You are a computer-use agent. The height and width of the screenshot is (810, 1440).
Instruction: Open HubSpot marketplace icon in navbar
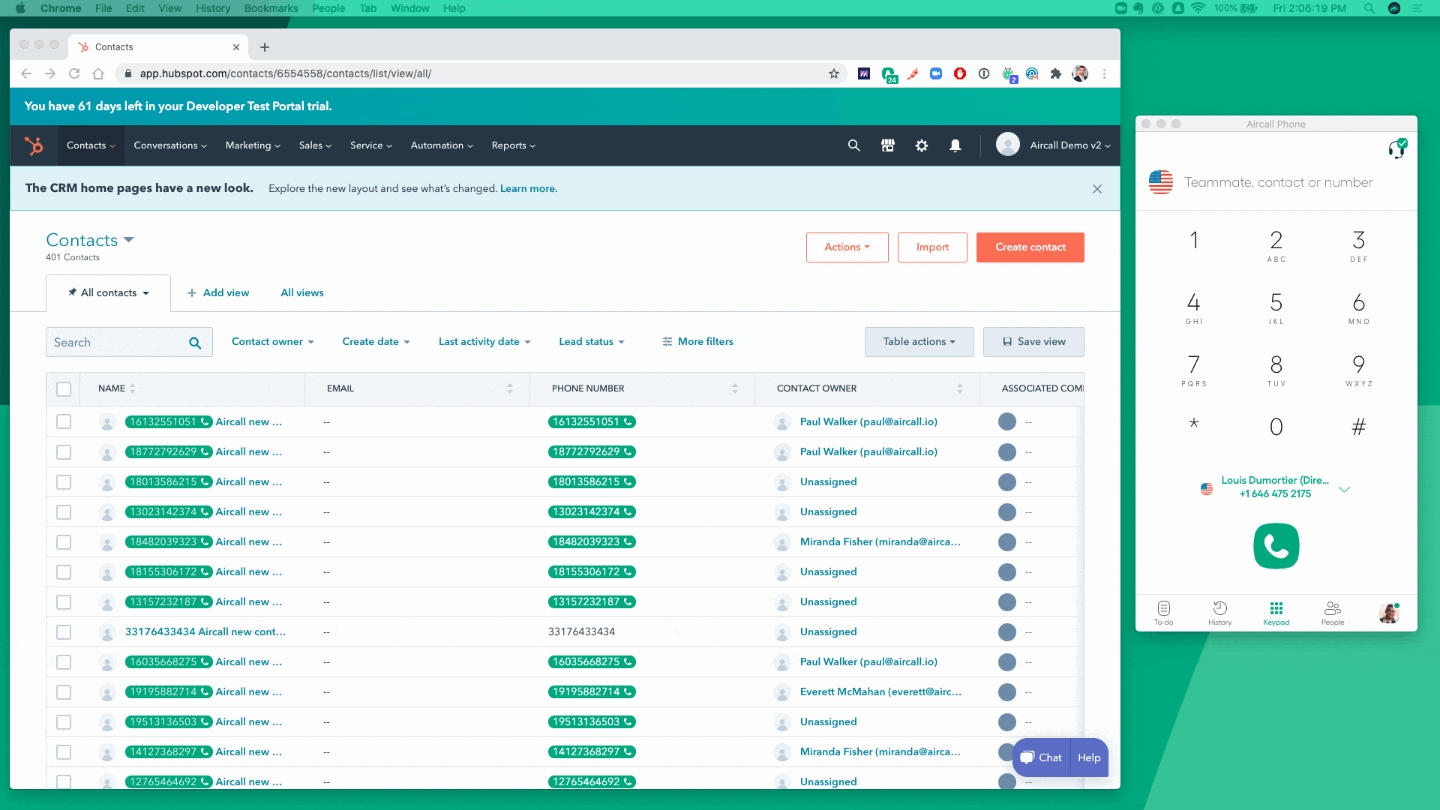tap(887, 145)
